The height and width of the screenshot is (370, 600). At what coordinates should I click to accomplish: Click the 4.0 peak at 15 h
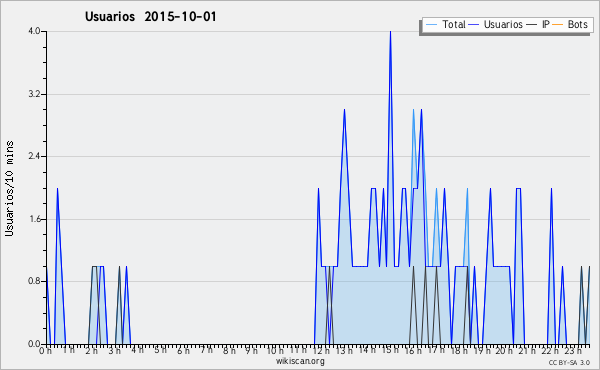[x=390, y=32]
